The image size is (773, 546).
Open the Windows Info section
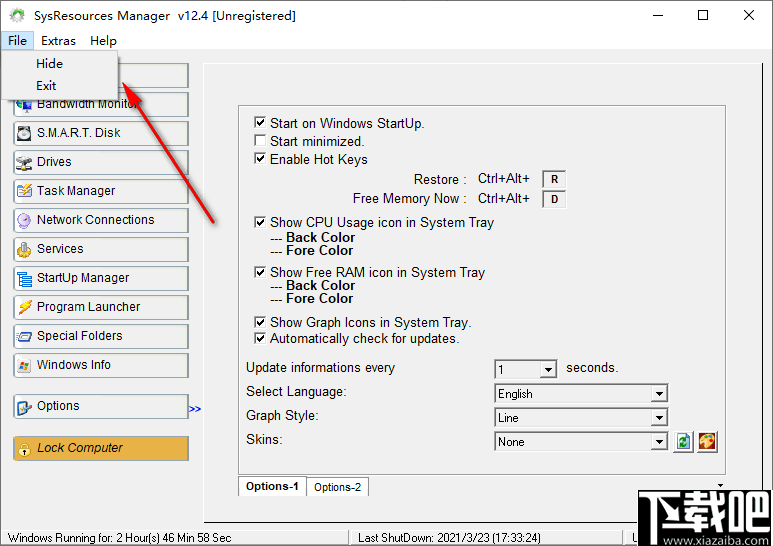pos(101,365)
